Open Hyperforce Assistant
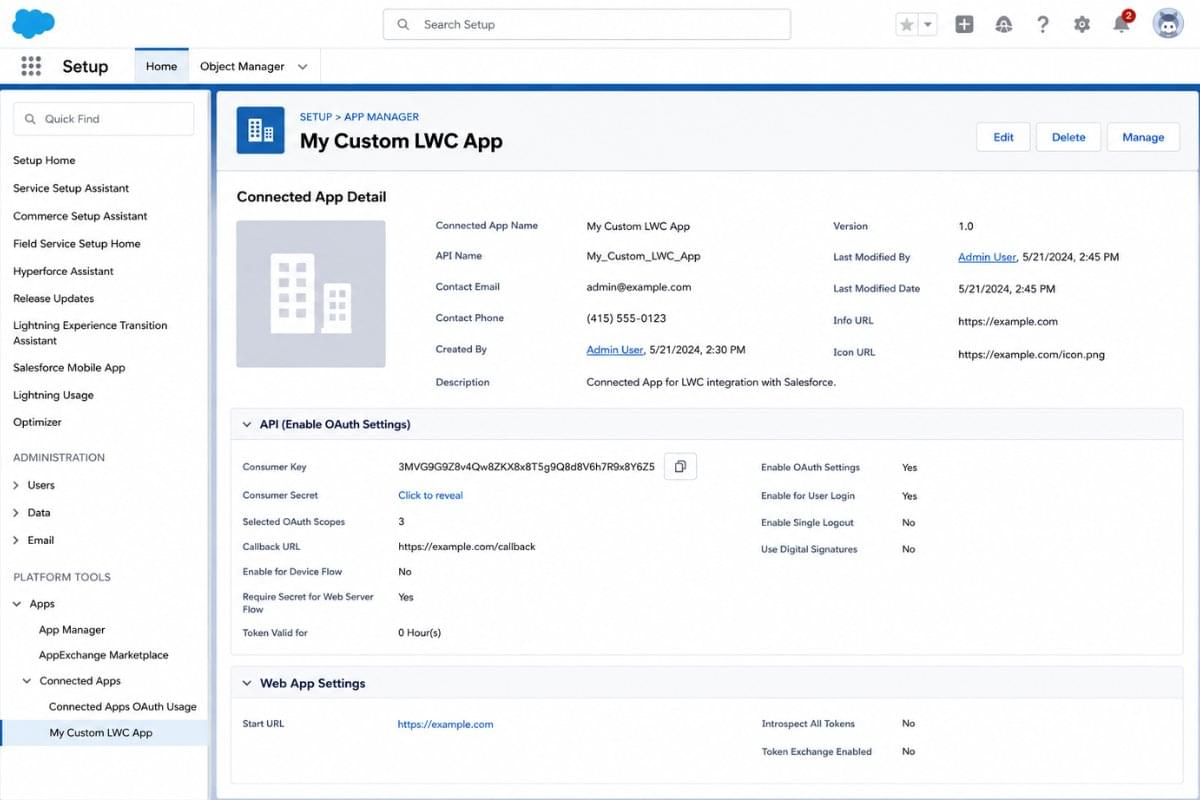Screen dimensions: 1200x800 63,271
